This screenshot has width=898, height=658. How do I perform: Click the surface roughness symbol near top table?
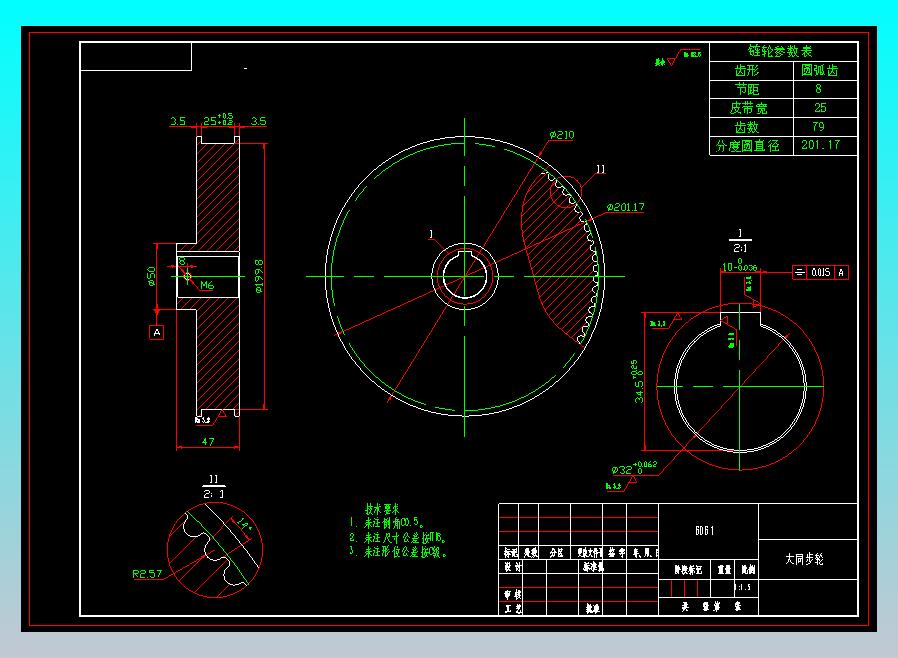click(x=678, y=58)
